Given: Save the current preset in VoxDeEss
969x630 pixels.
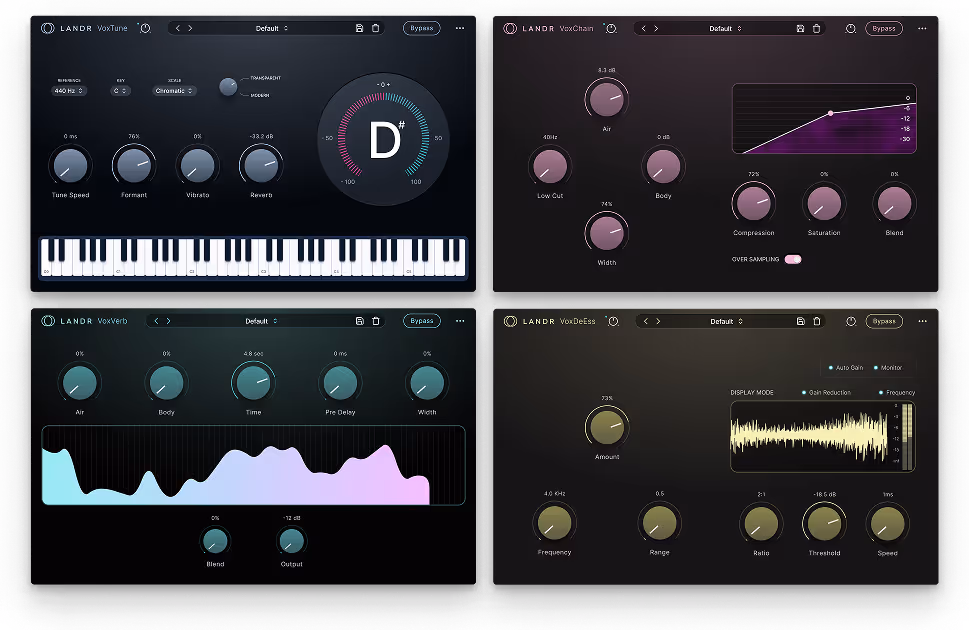Looking at the screenshot, I should [x=800, y=321].
